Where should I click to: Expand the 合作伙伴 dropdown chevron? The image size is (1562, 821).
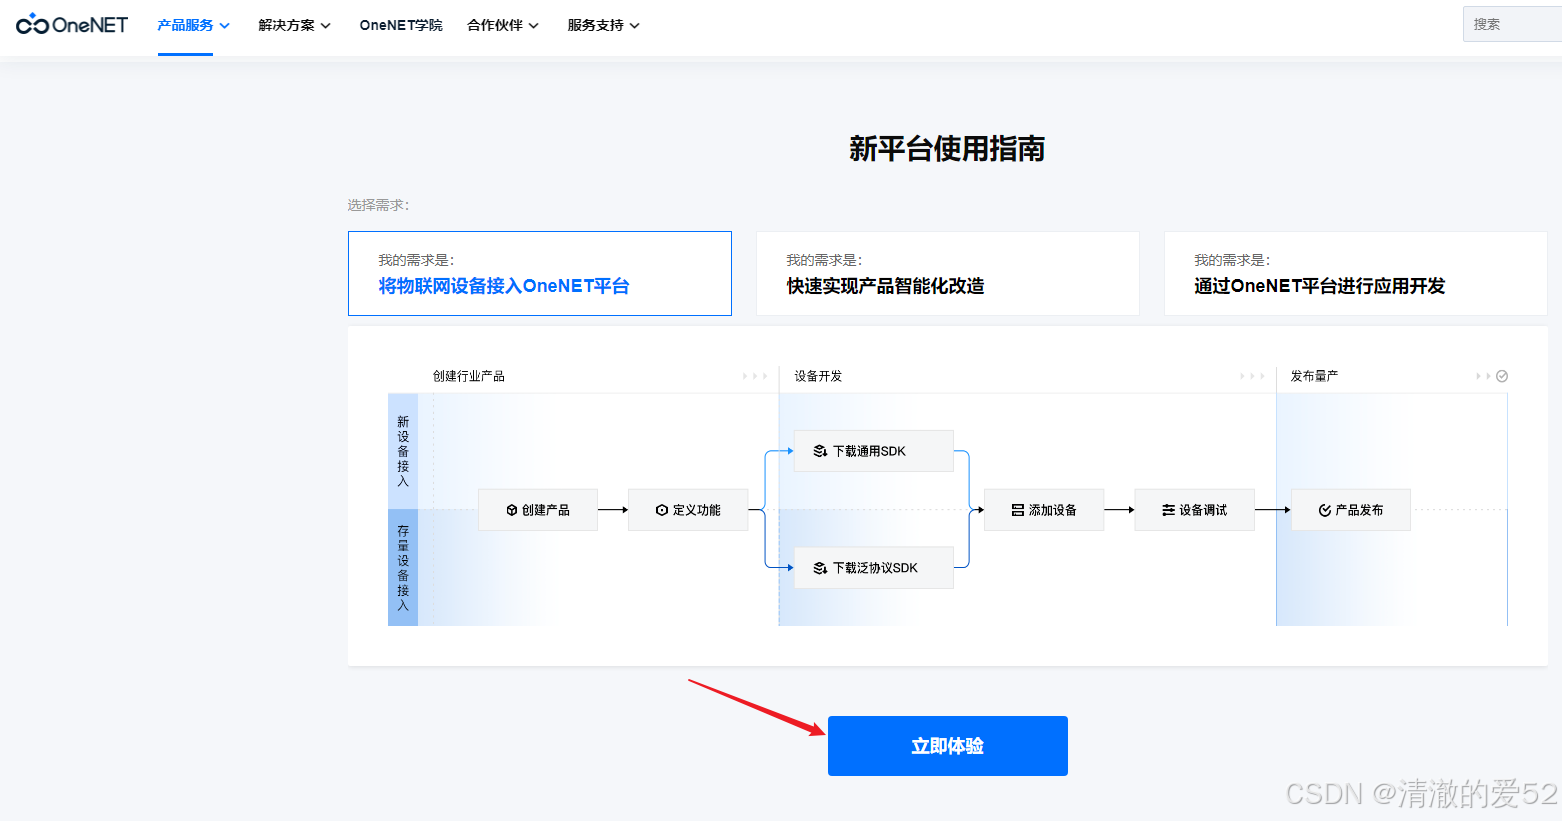click(x=534, y=26)
